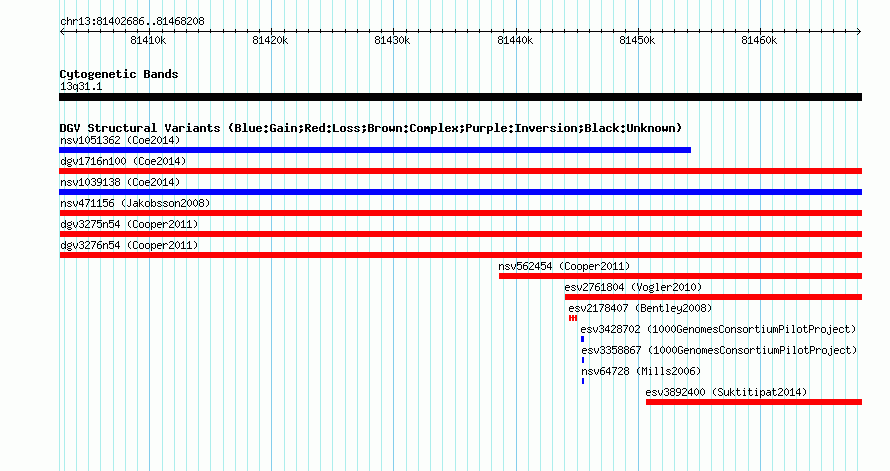Click the red esv2761804 loss bar
This screenshot has height=471, width=890.
point(713,297)
